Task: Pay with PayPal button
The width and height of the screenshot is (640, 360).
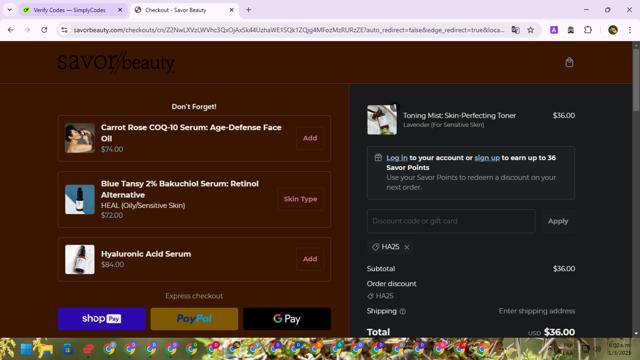Action: pyautogui.click(x=194, y=319)
